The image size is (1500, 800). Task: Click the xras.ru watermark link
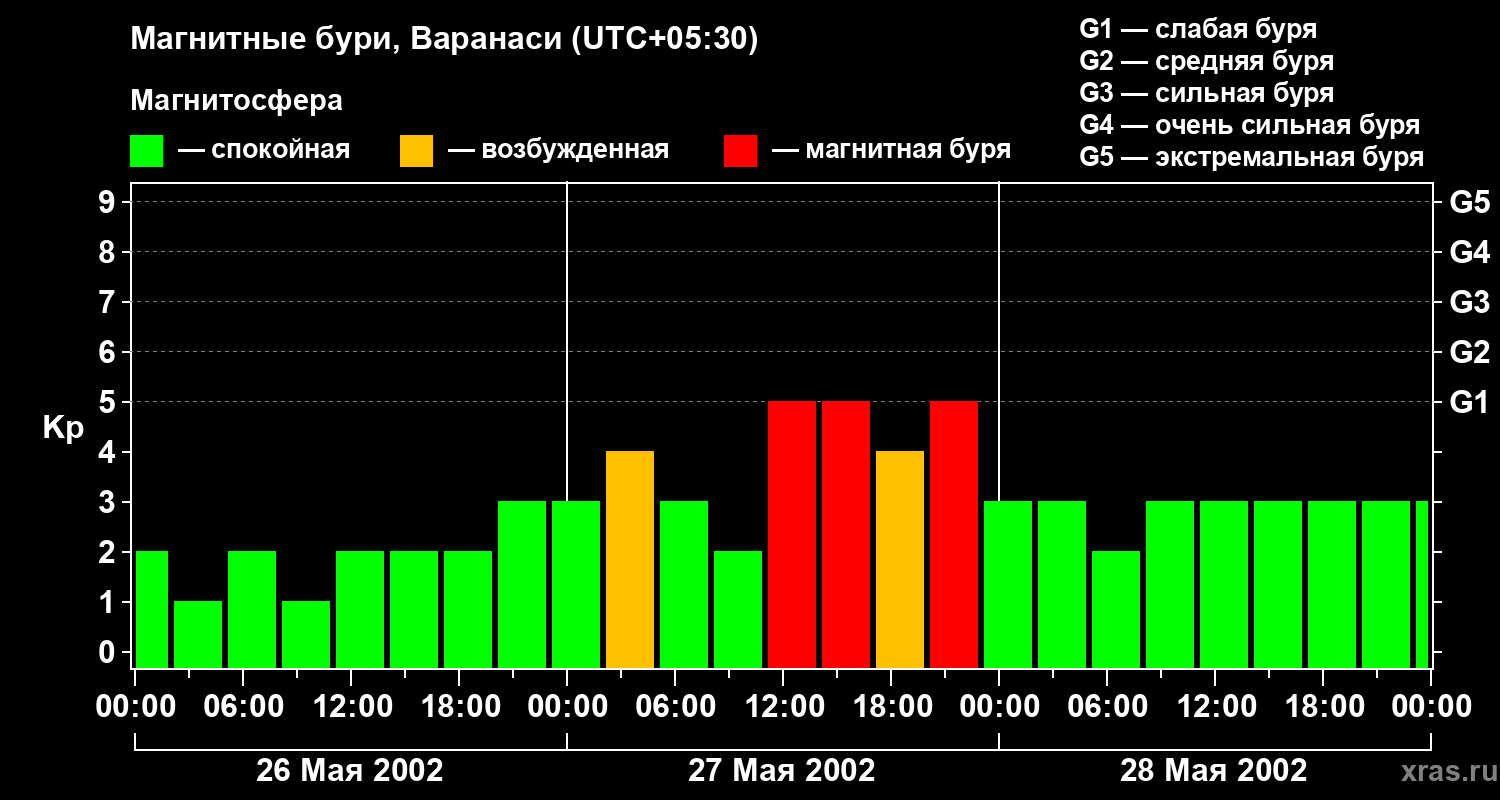[x=1447, y=771]
